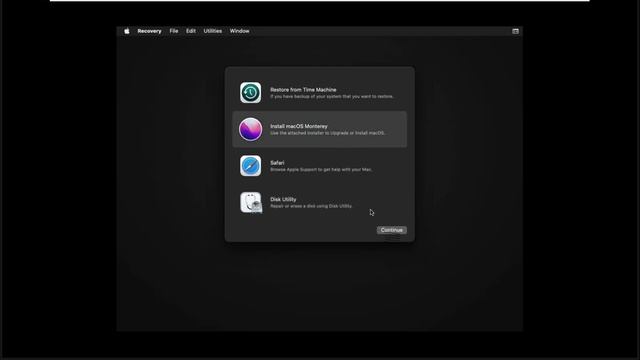Select Restore from Time Machine title
The width and height of the screenshot is (640, 360).
(303, 89)
